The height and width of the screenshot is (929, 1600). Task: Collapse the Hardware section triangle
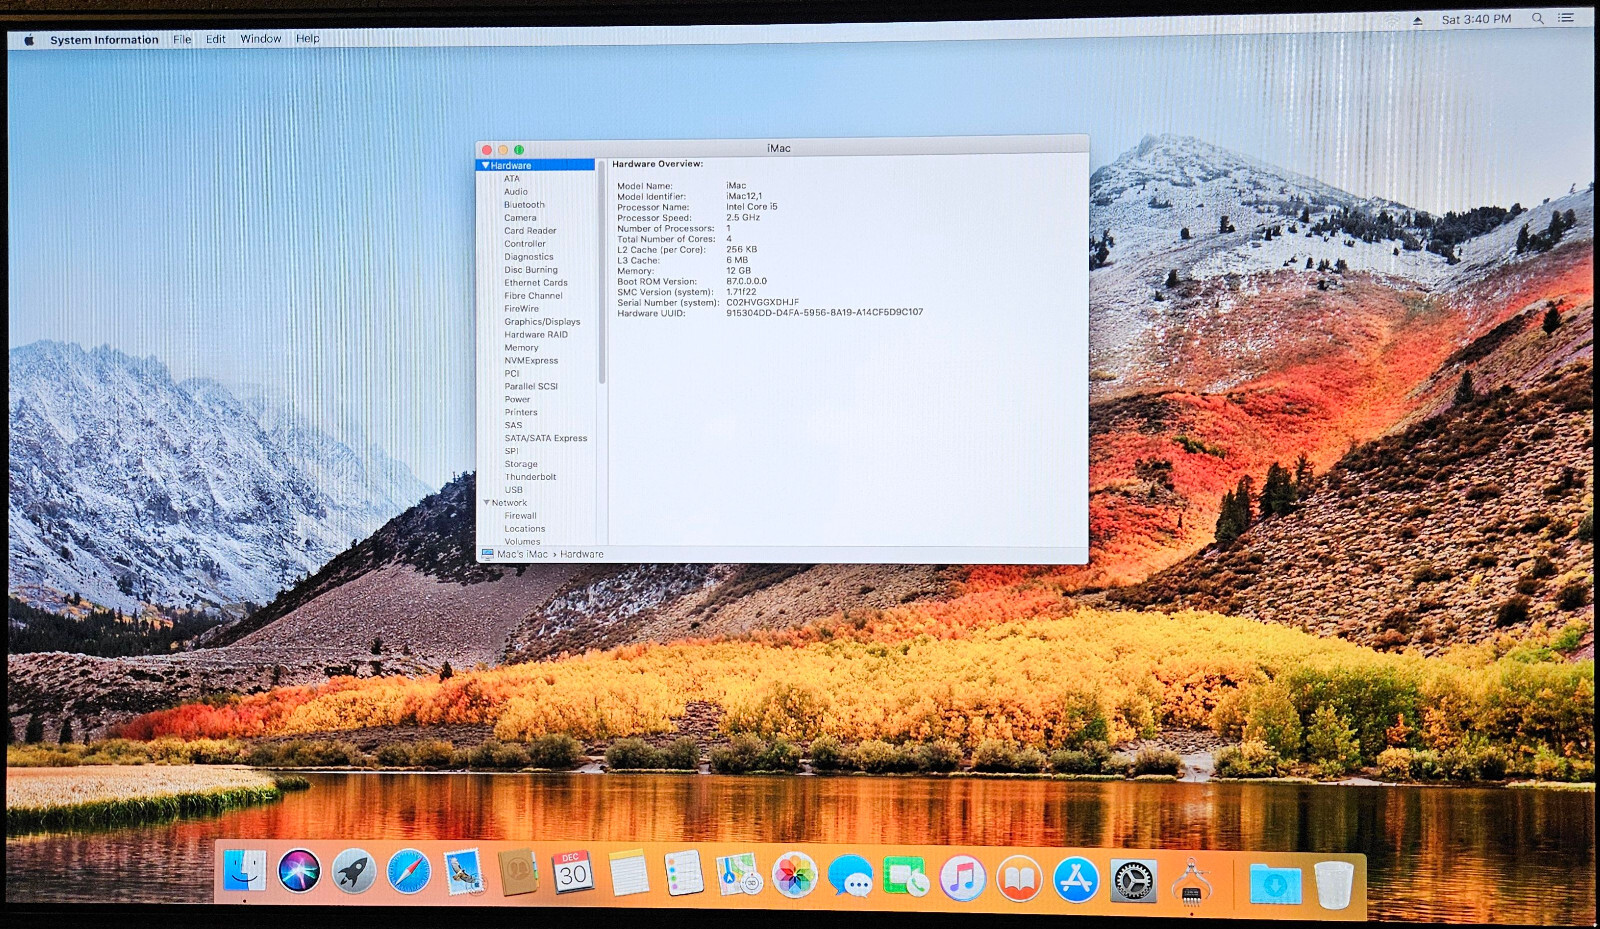click(486, 165)
